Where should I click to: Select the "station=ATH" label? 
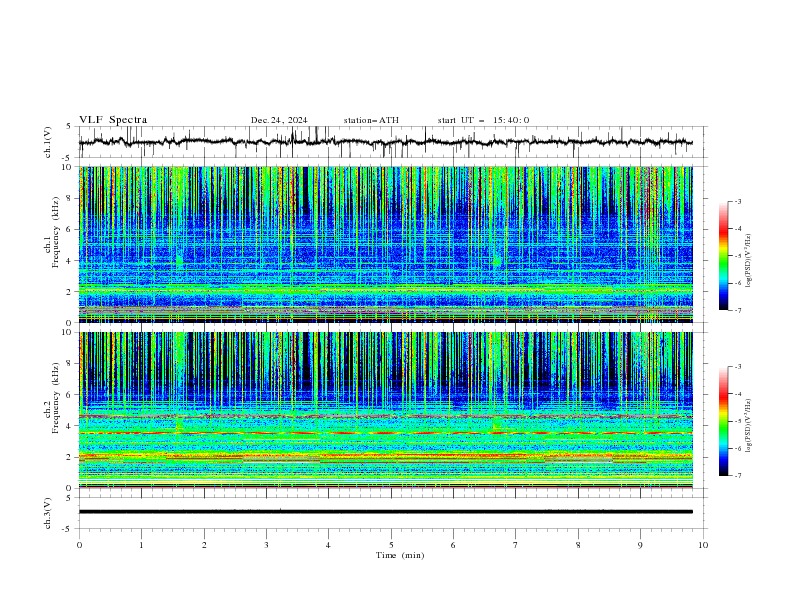point(371,120)
